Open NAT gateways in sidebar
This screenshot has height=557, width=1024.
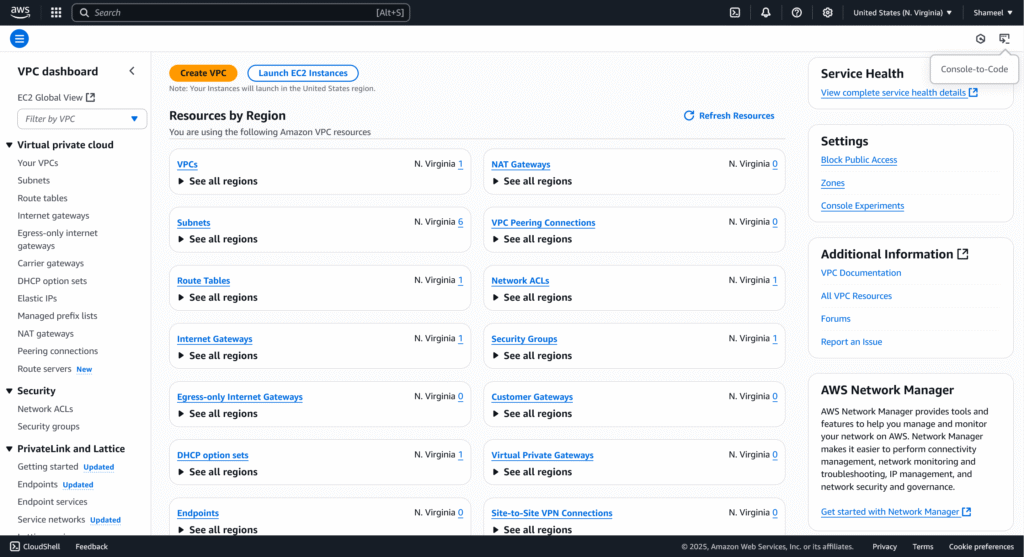[x=46, y=333]
